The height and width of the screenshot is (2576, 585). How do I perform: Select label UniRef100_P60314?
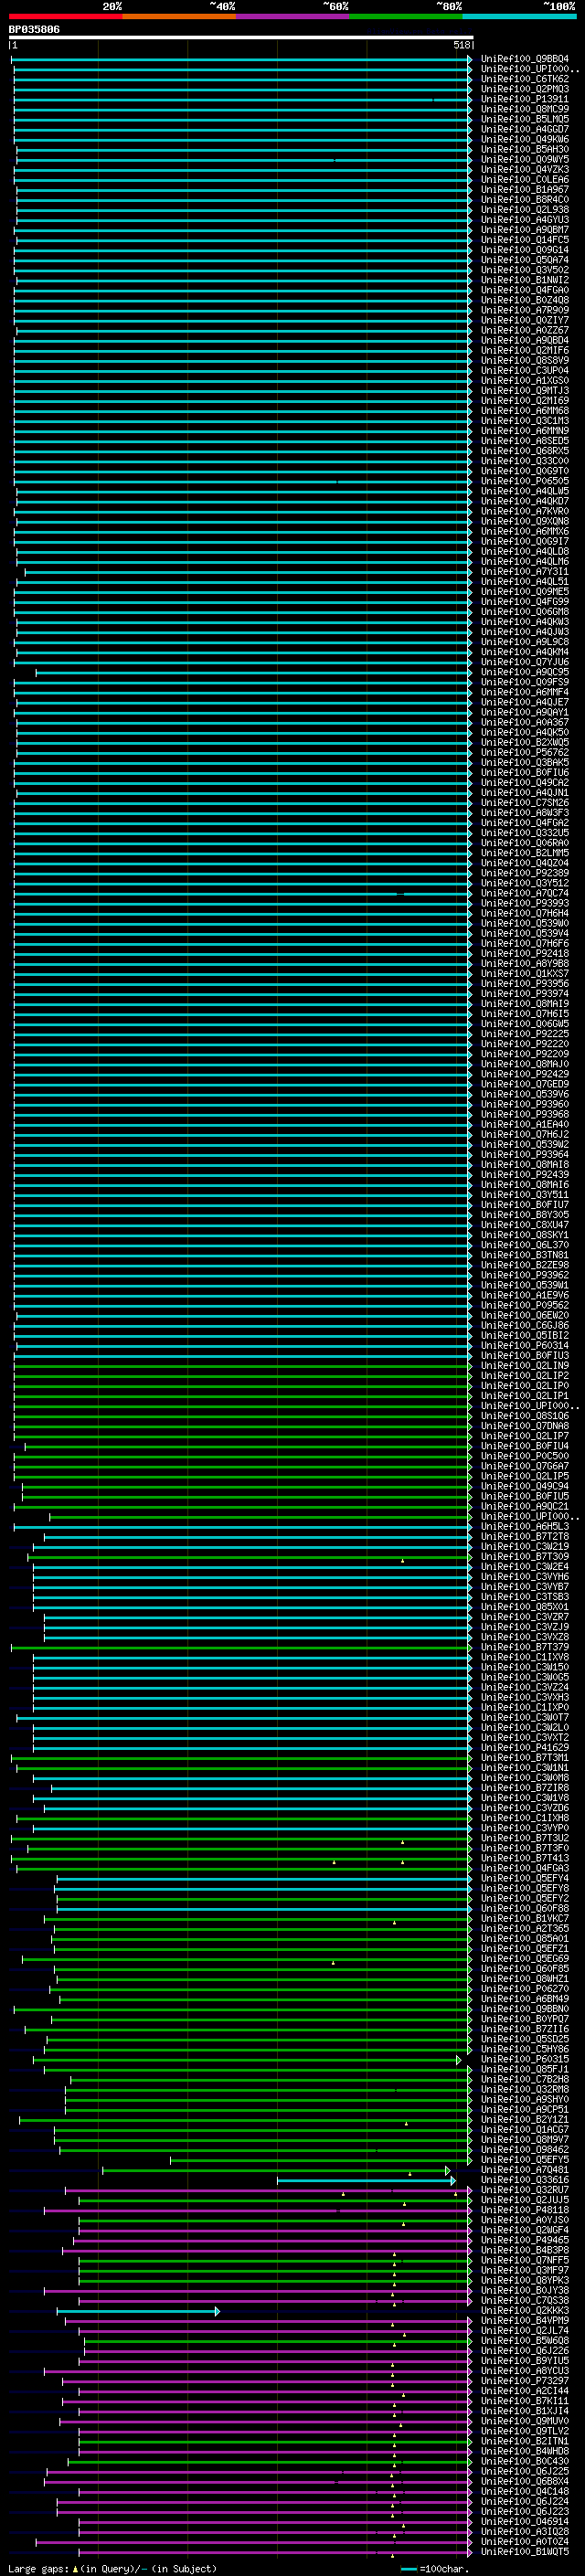click(x=525, y=1345)
